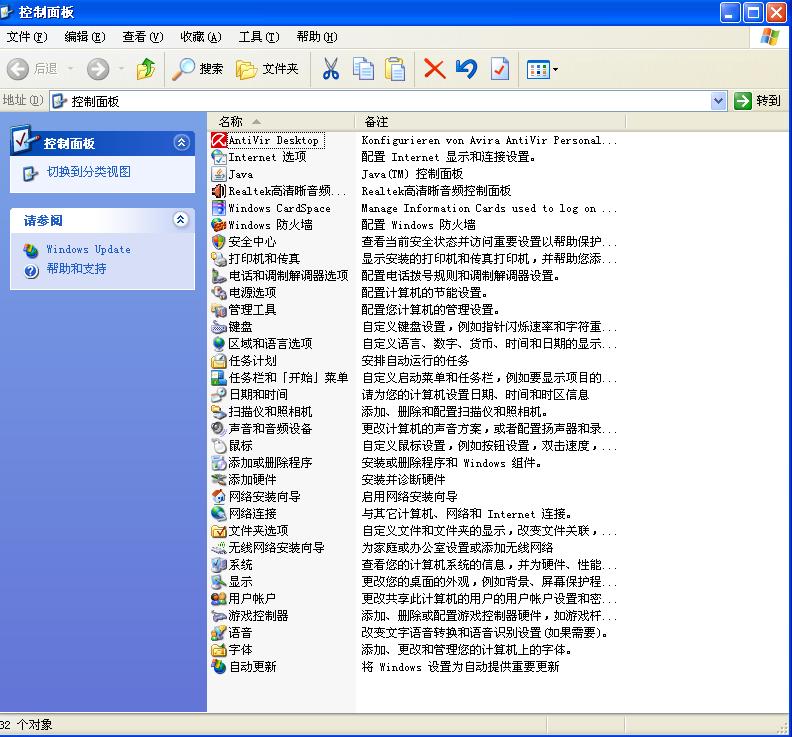Click the Realtek audio speaker icon
Viewport: 792px width, 737px height.
(219, 191)
